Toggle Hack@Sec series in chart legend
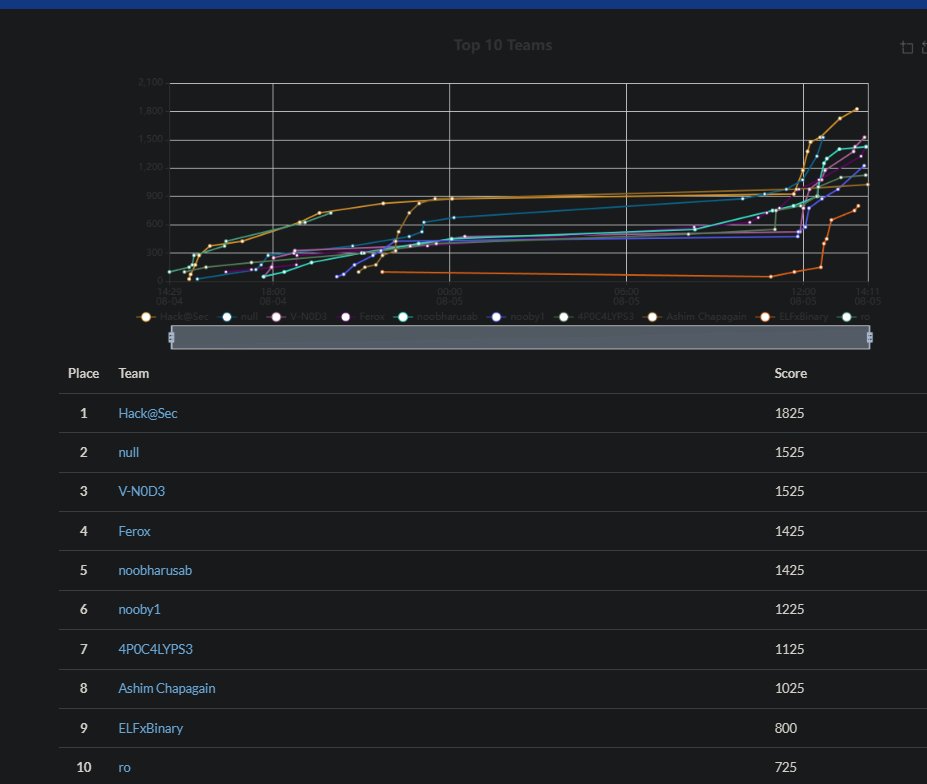Viewport: 927px width, 784px height. (172, 317)
